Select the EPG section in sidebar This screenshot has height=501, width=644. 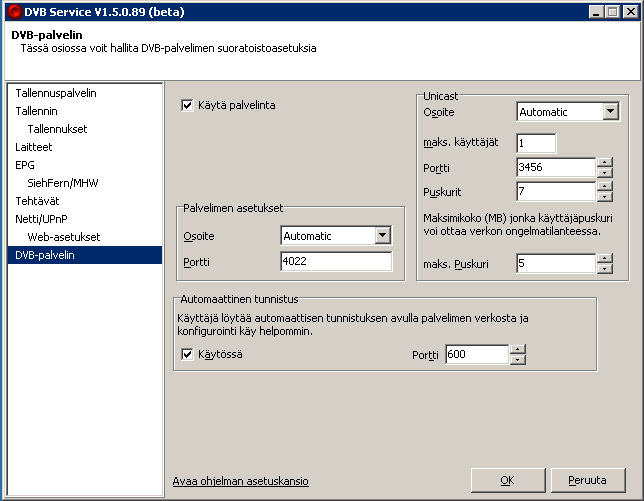[25, 165]
